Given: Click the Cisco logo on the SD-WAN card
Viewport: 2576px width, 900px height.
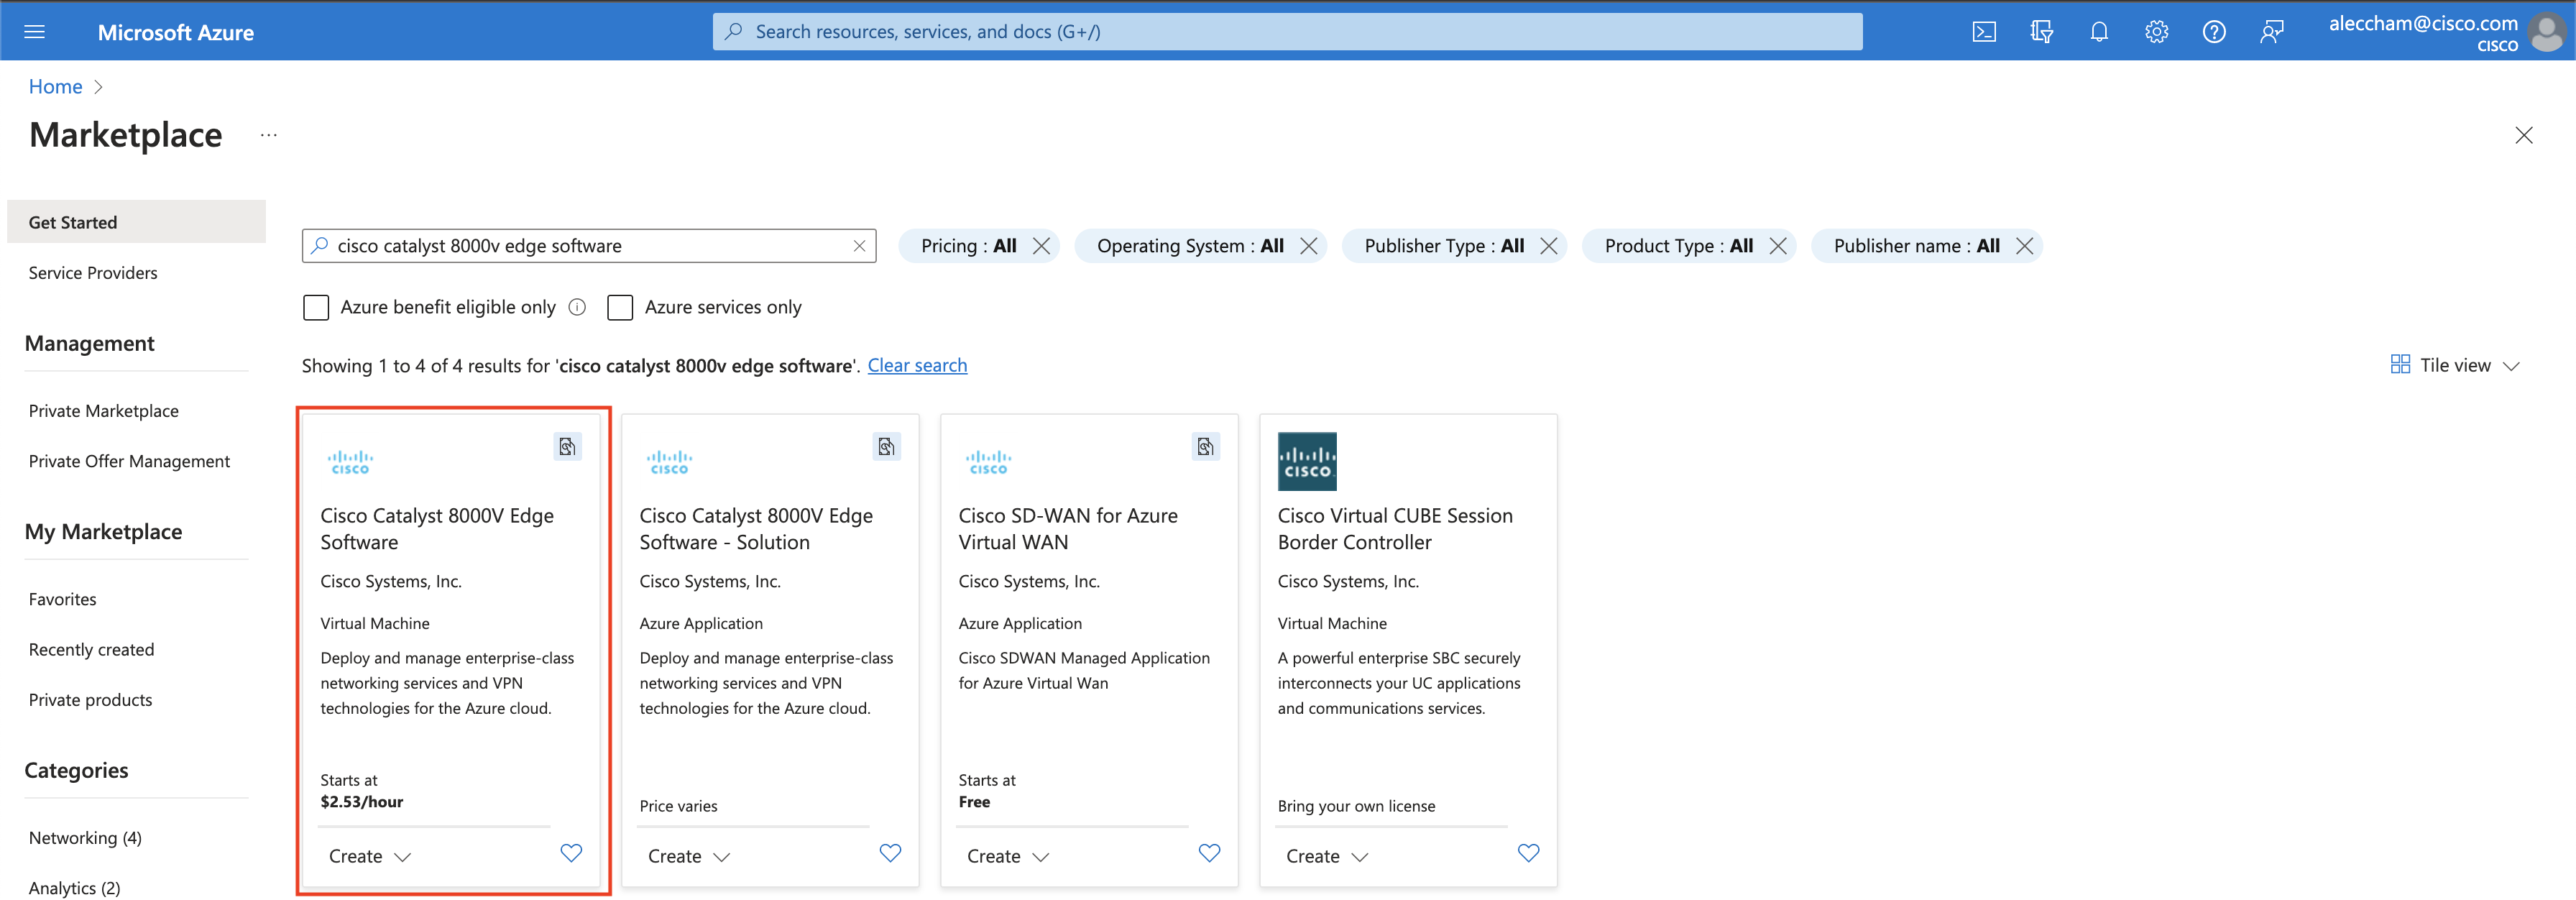Looking at the screenshot, I should (x=988, y=461).
